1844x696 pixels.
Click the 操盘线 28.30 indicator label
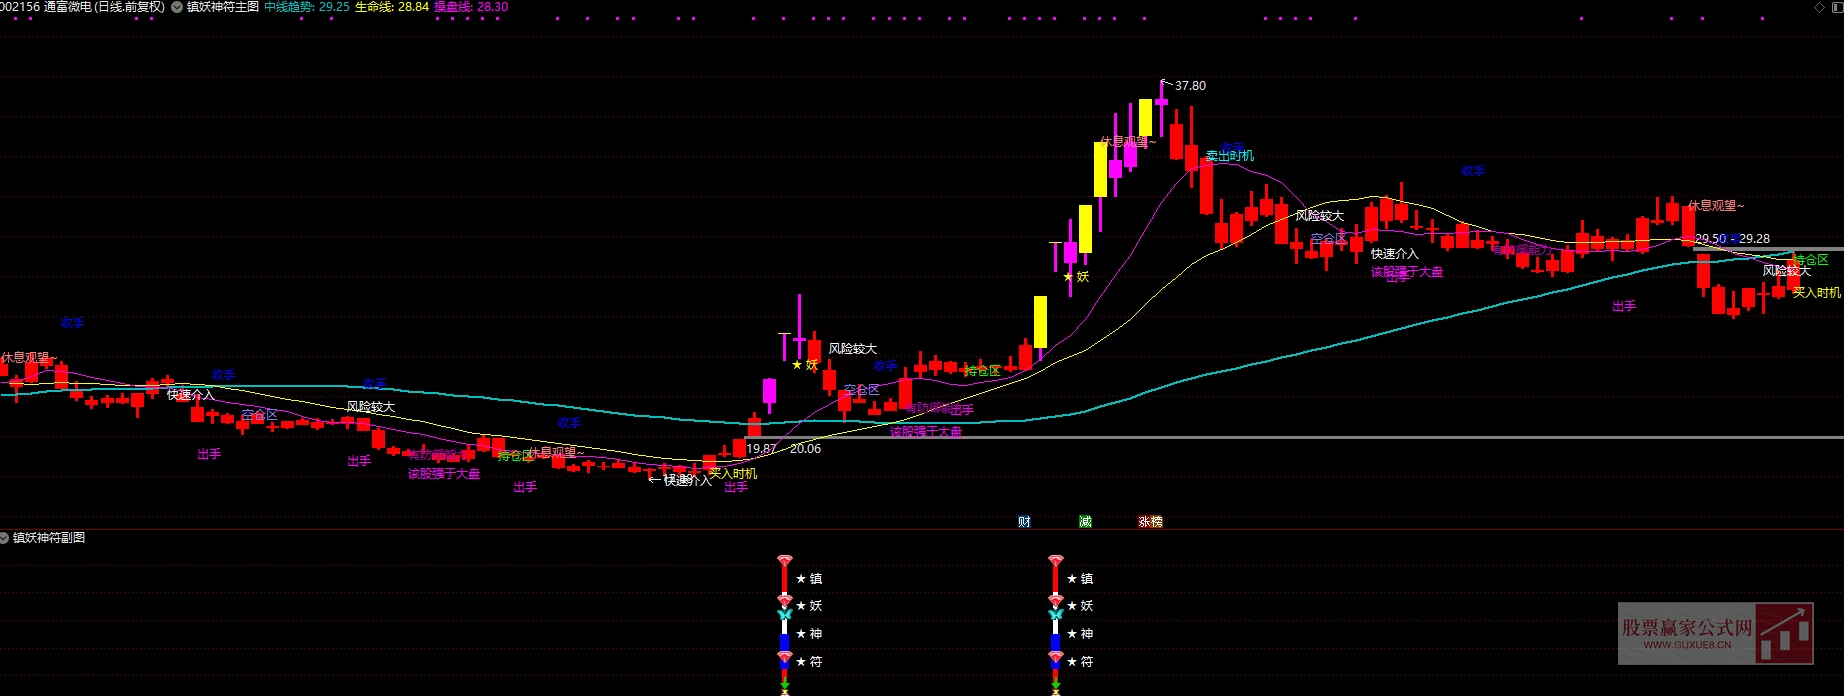click(470, 7)
